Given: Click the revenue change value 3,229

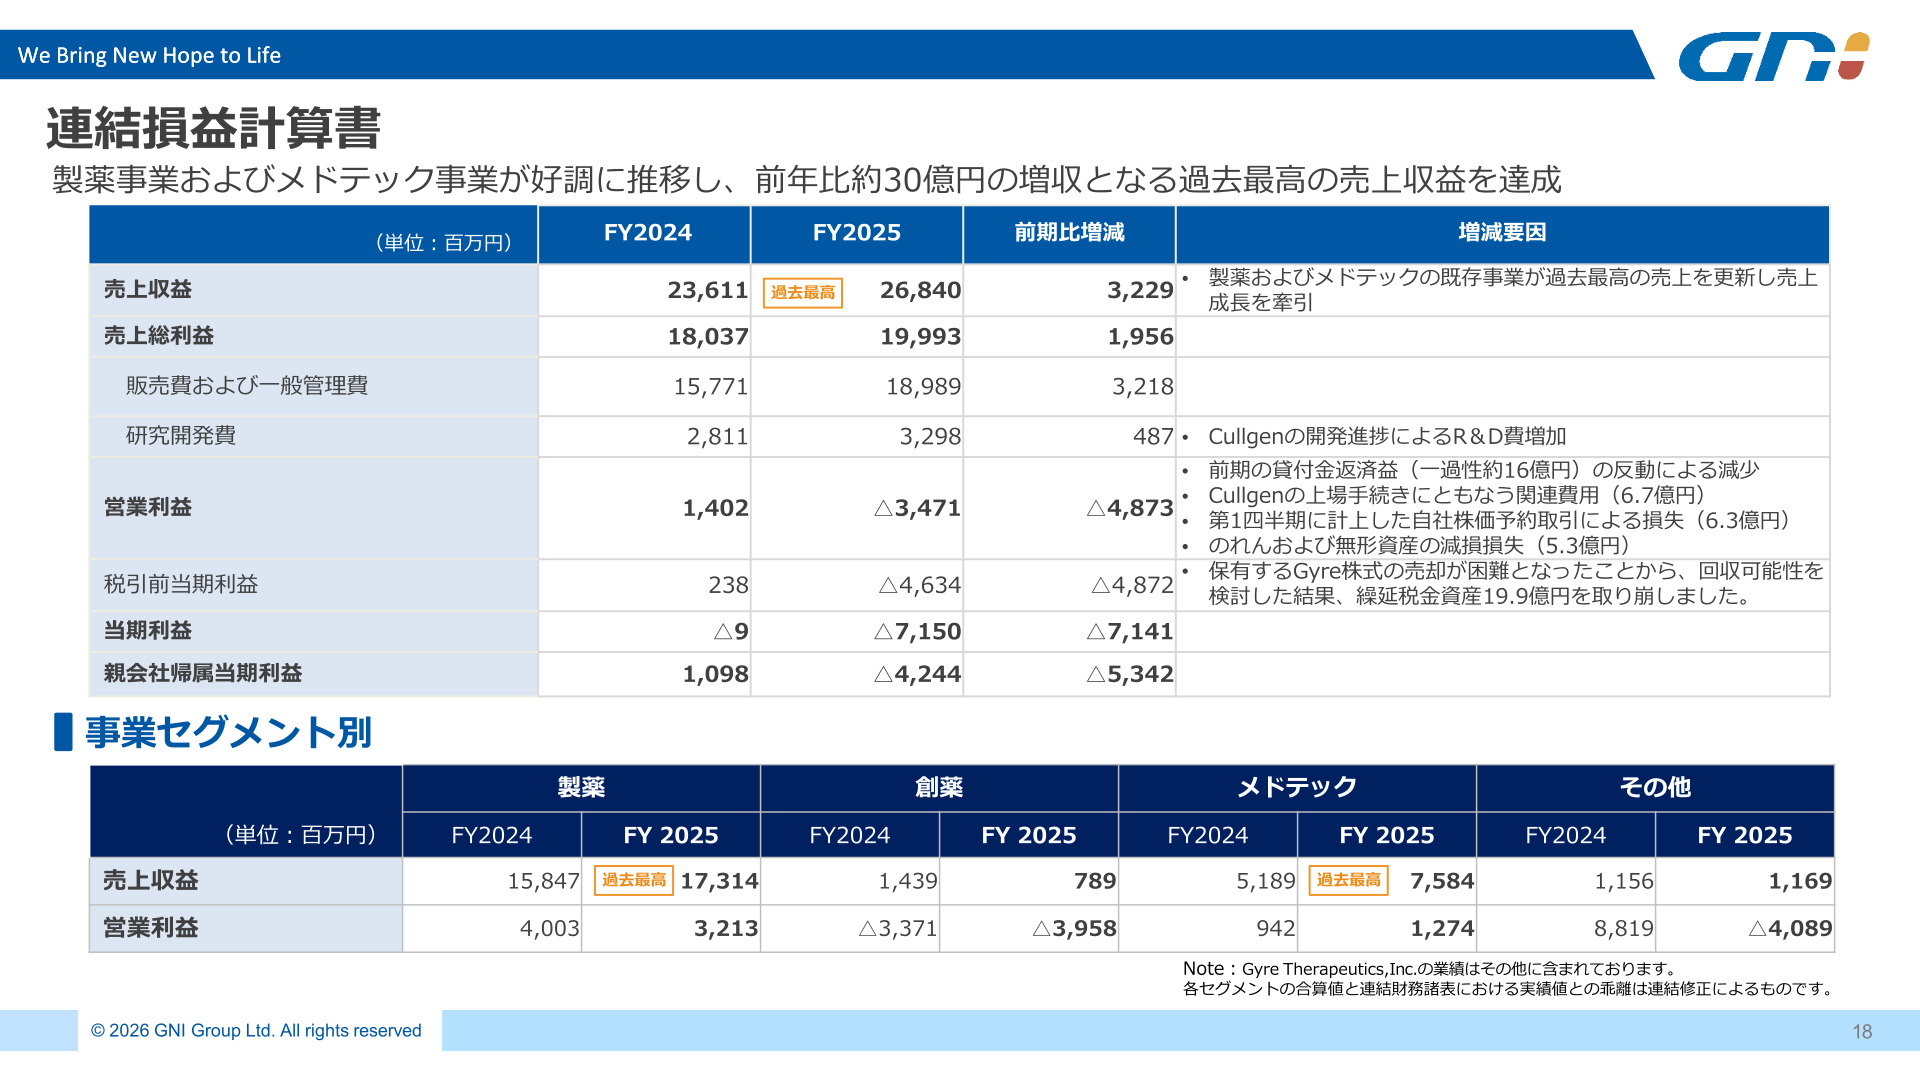Looking at the screenshot, I should (x=1140, y=290).
